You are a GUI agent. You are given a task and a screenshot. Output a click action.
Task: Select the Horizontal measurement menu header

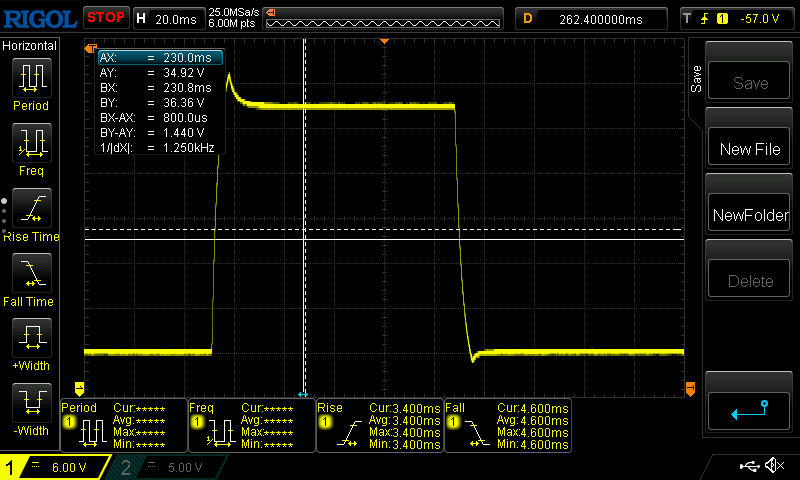tap(30, 47)
